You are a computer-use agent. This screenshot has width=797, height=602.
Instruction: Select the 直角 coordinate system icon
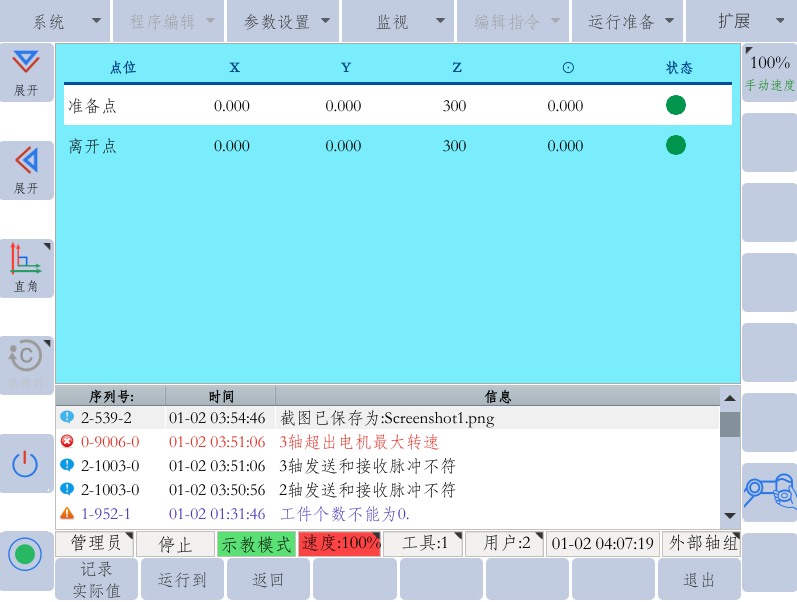tap(26, 260)
